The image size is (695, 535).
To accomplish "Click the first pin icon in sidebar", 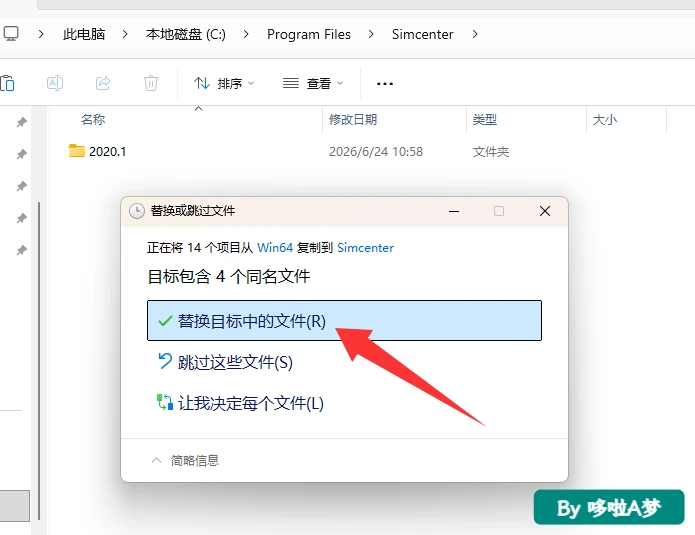I will [x=21, y=122].
